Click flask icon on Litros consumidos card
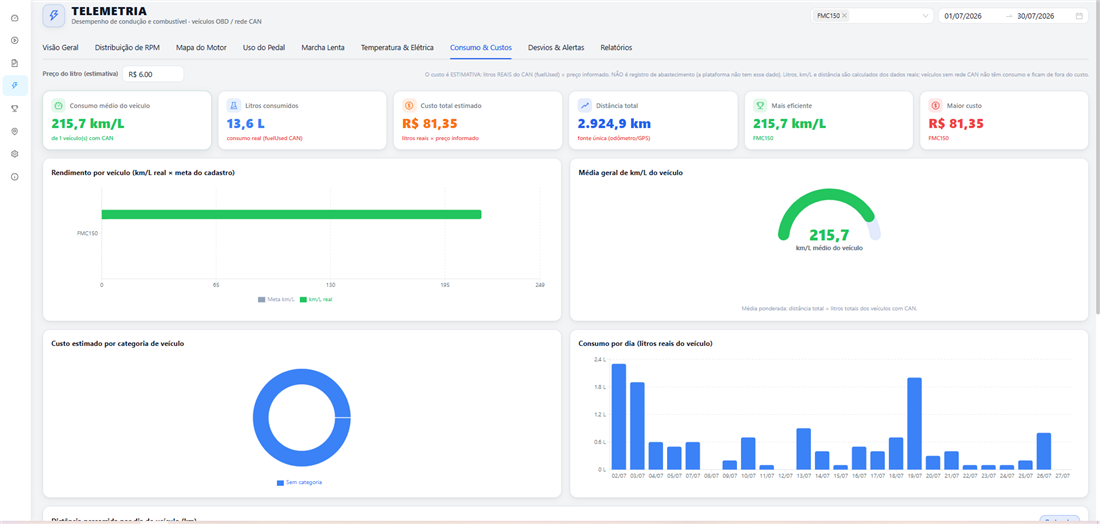This screenshot has height=524, width=1100. click(x=234, y=105)
